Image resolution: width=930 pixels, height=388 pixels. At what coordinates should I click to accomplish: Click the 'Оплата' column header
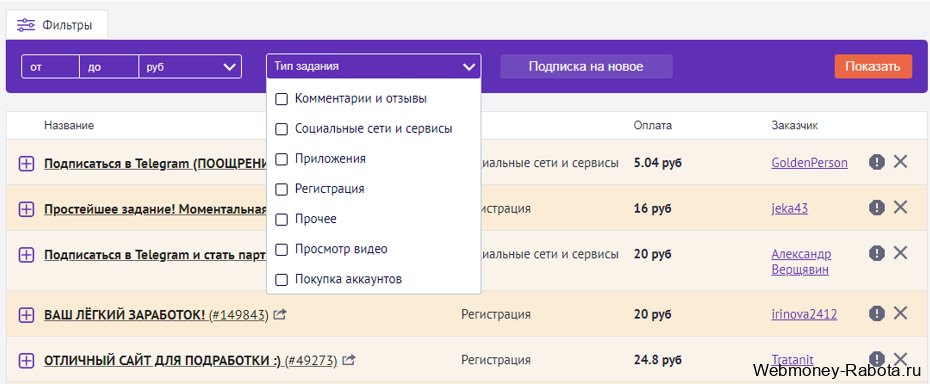click(652, 125)
